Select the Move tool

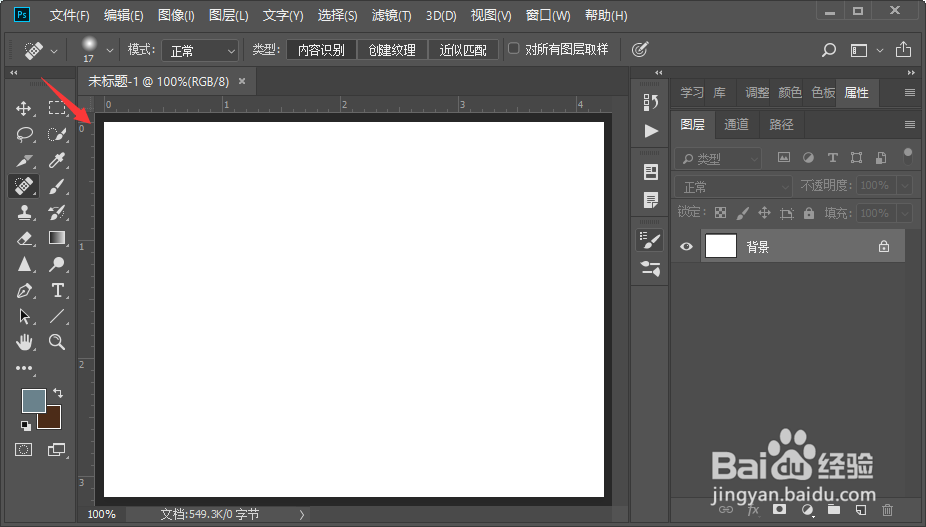(24, 108)
